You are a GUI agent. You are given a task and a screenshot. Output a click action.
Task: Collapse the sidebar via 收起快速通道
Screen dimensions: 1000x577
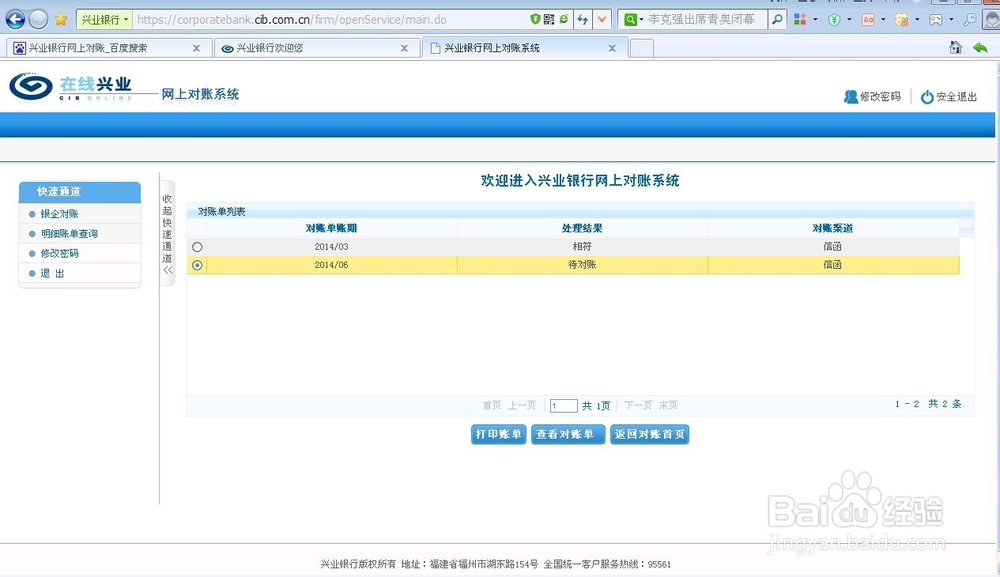click(167, 234)
